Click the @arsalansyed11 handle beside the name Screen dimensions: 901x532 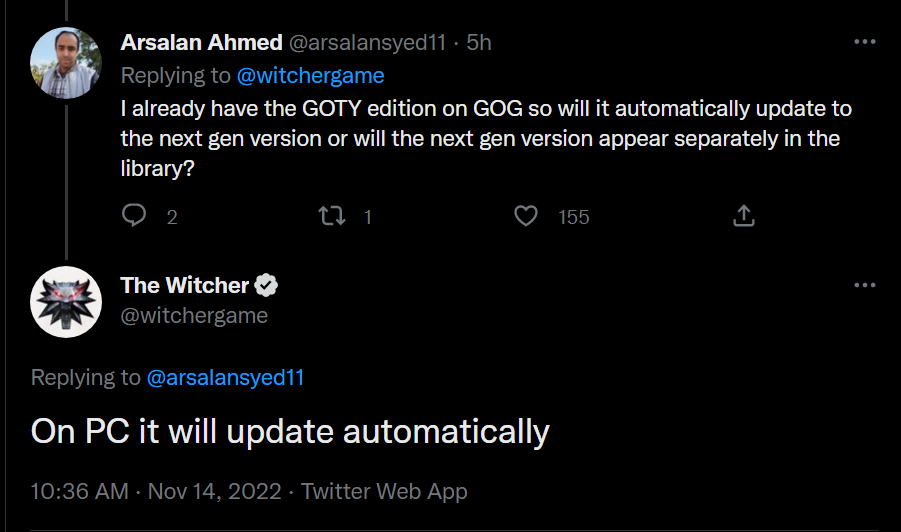[368, 42]
